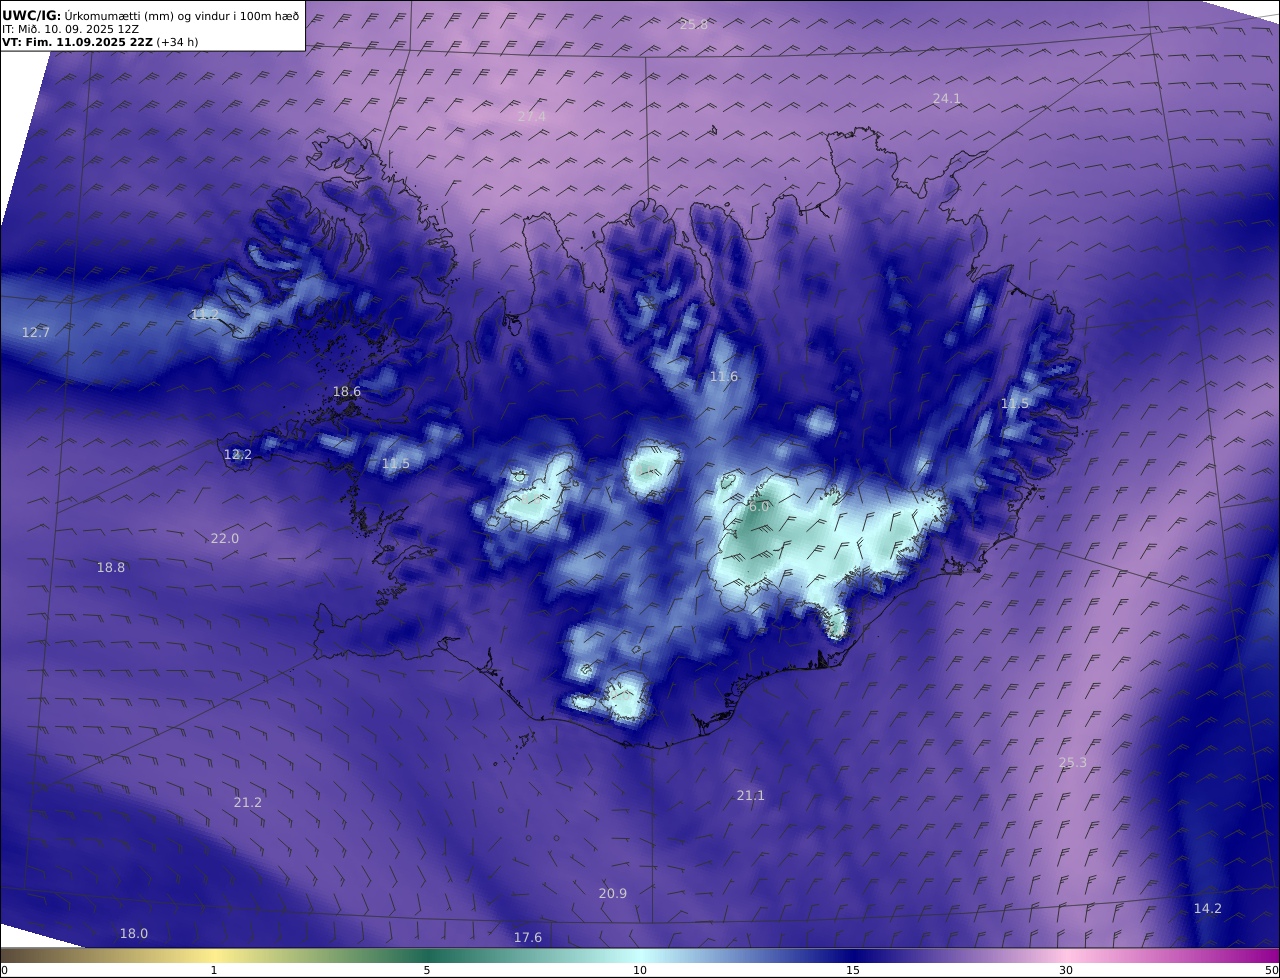The width and height of the screenshot is (1280, 978).
Task: Click the bold UWC/IG title label
Action: (32, 15)
